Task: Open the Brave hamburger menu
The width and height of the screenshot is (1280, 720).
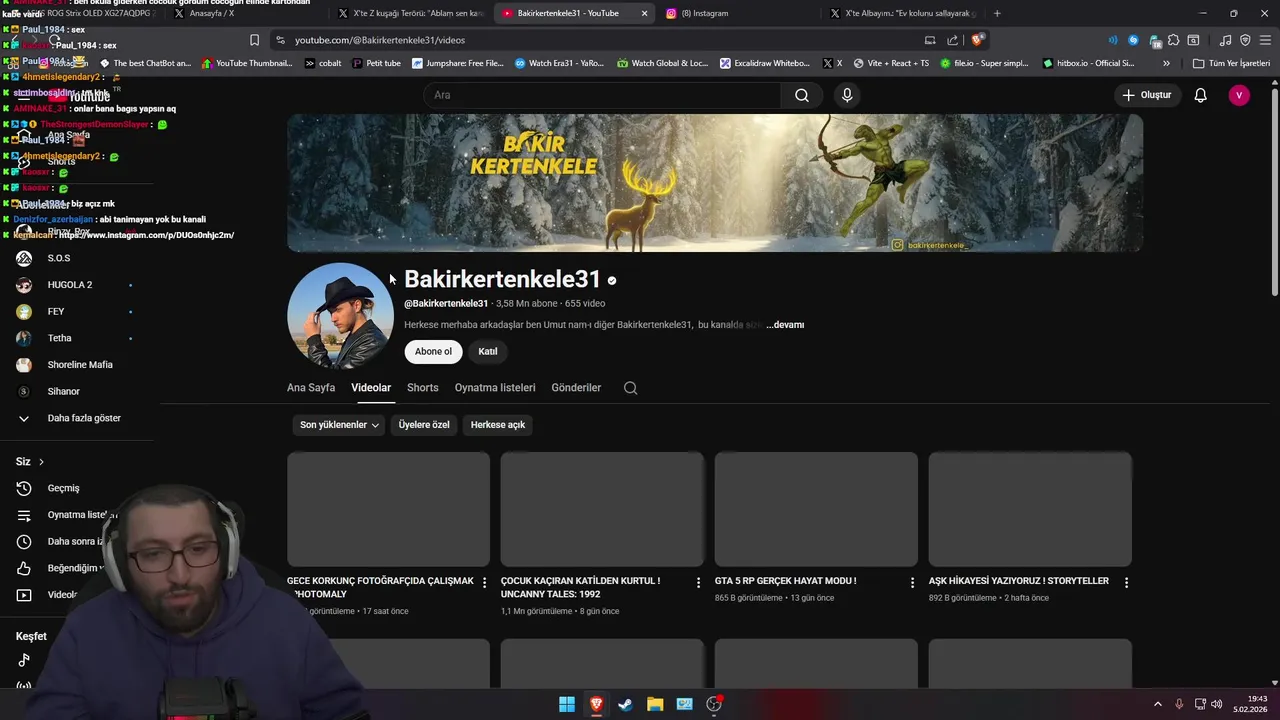Action: coord(1265,40)
